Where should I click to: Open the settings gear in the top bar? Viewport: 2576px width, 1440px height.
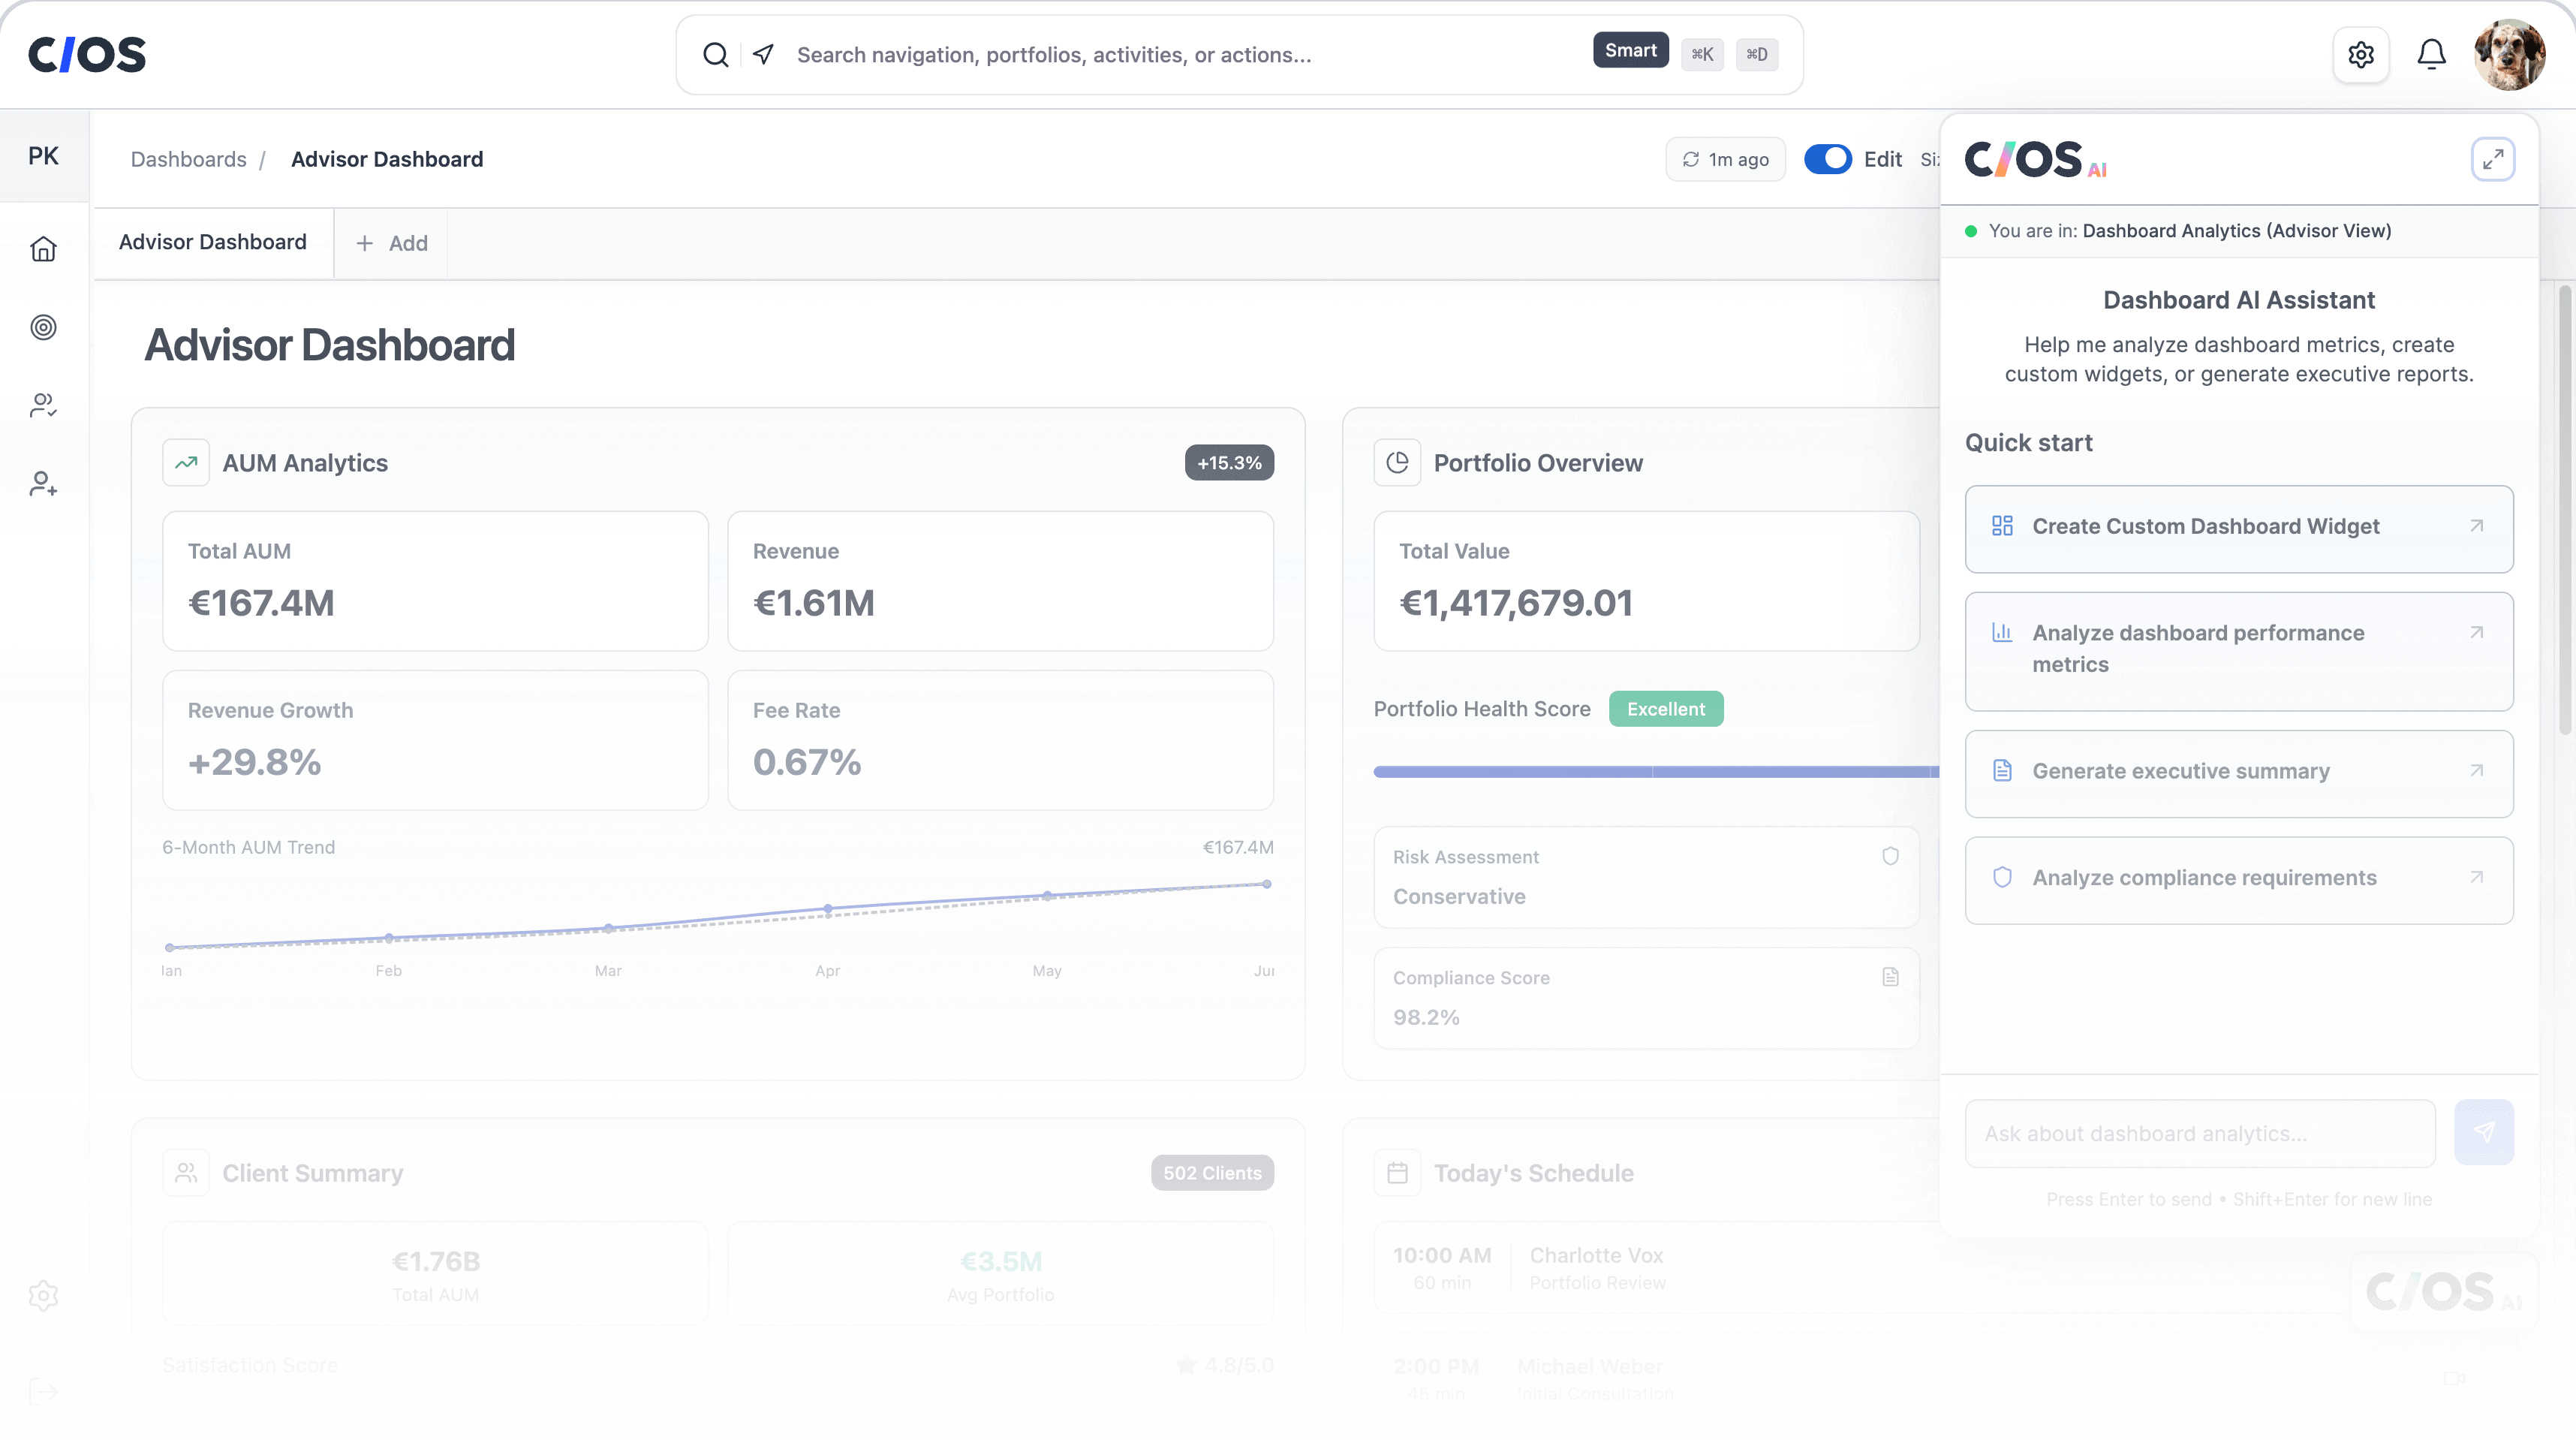point(2361,54)
